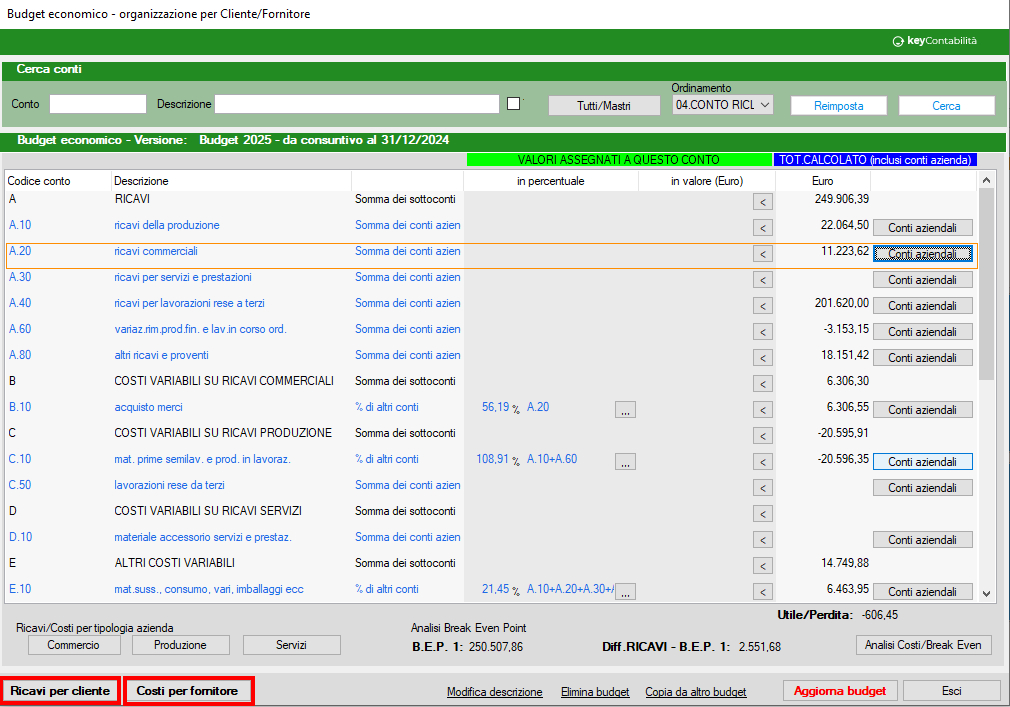Click the '<' arrow for acquisto merci
The image size is (1010, 707).
[763, 410]
